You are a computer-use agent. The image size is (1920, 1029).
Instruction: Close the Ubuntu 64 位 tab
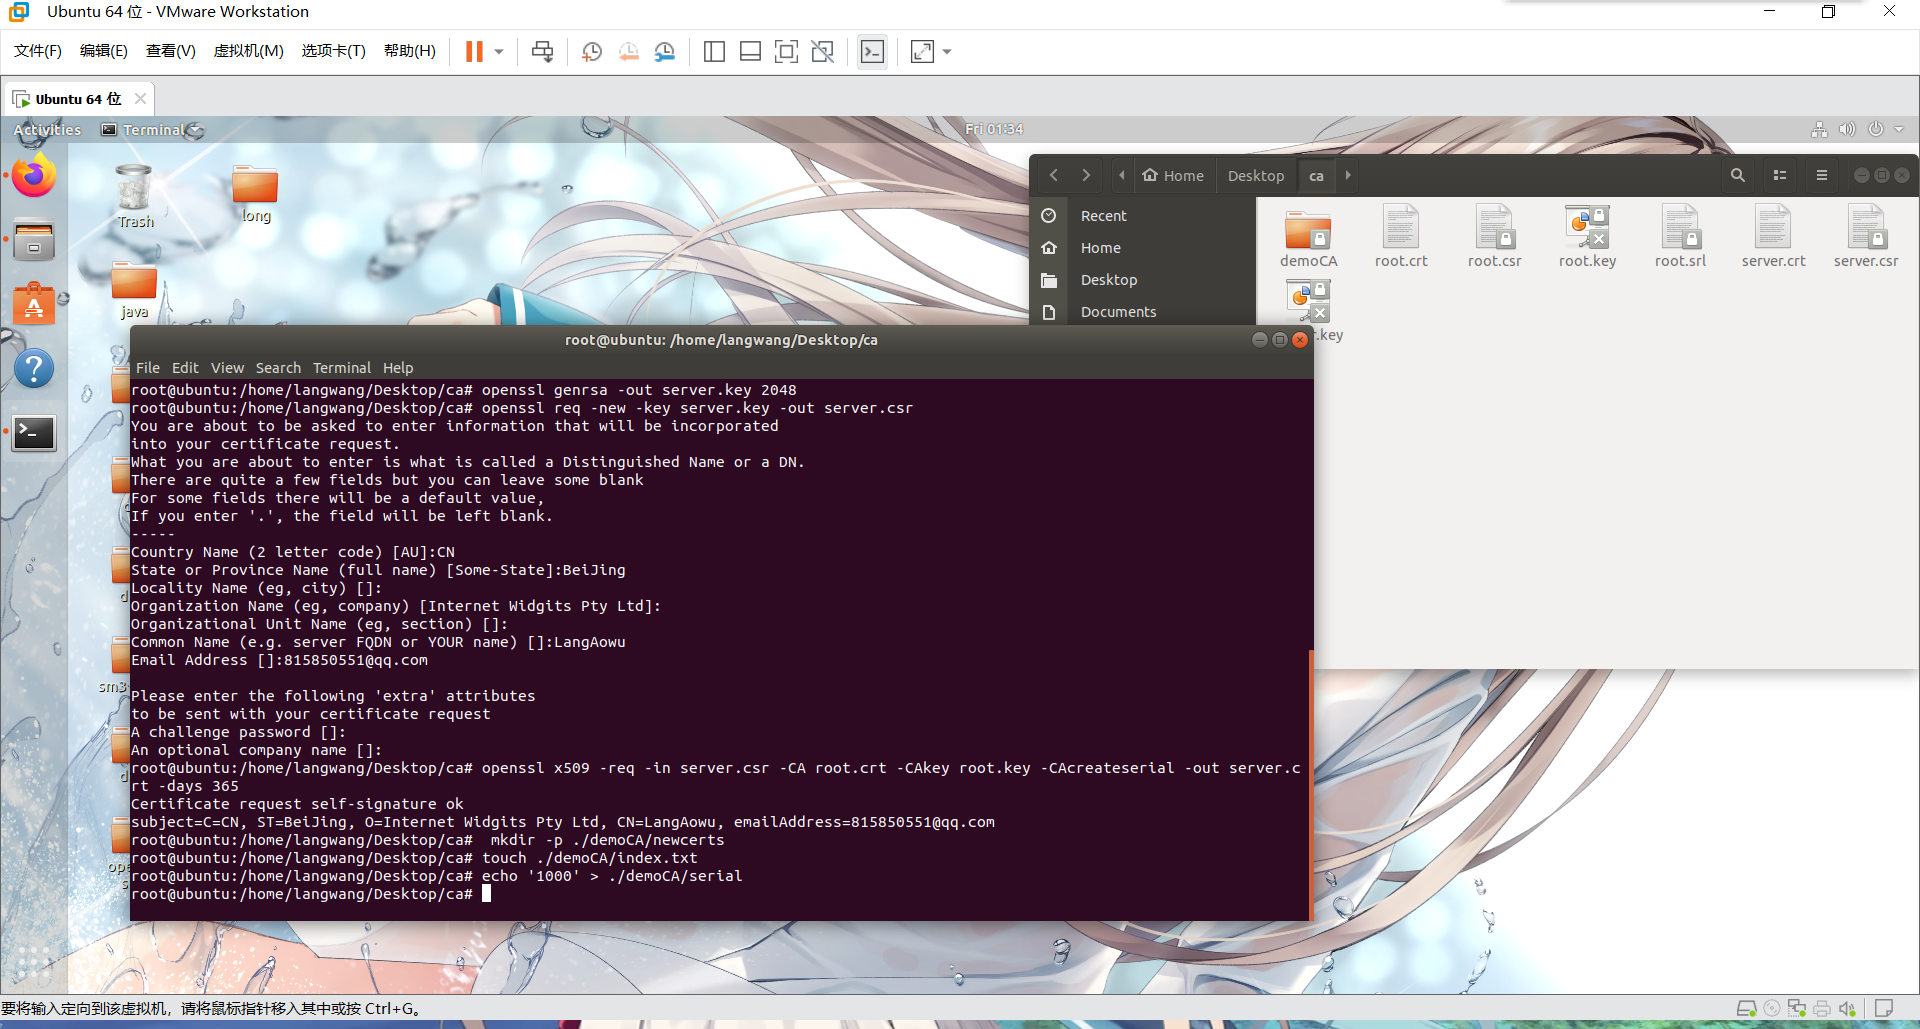point(140,98)
